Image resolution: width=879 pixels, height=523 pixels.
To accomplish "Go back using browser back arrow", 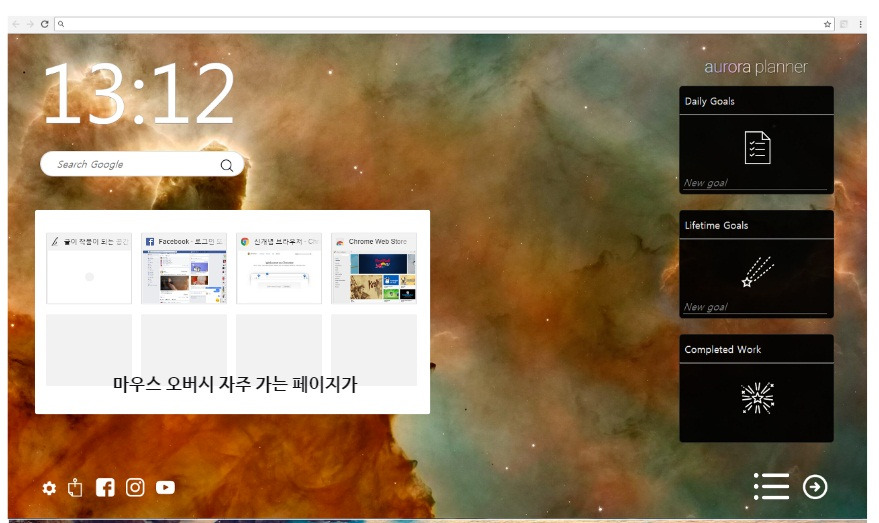I will pos(16,24).
